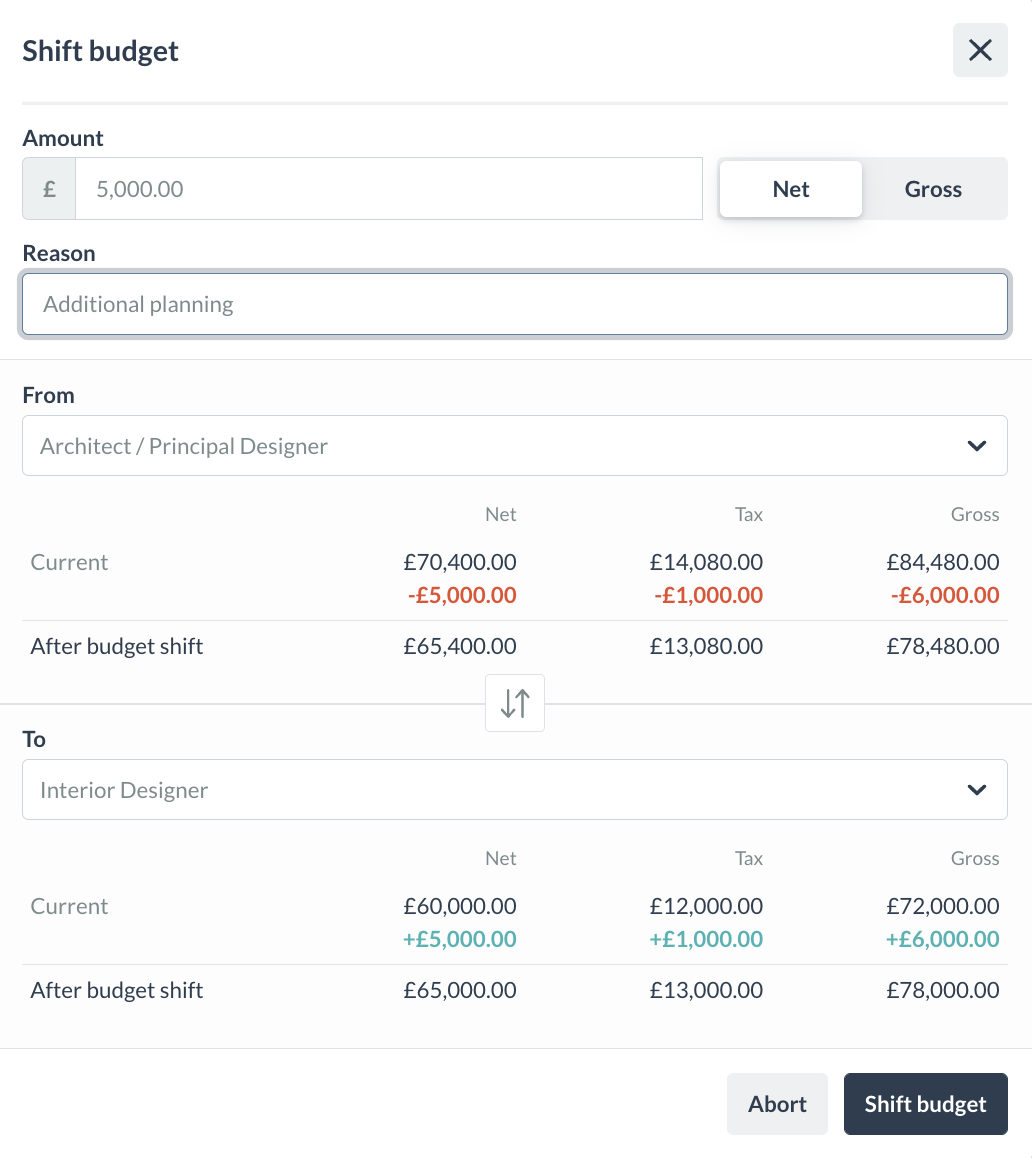Image resolution: width=1032 pixels, height=1158 pixels.
Task: Click the current gross value £84,480.00
Action: 942,562
